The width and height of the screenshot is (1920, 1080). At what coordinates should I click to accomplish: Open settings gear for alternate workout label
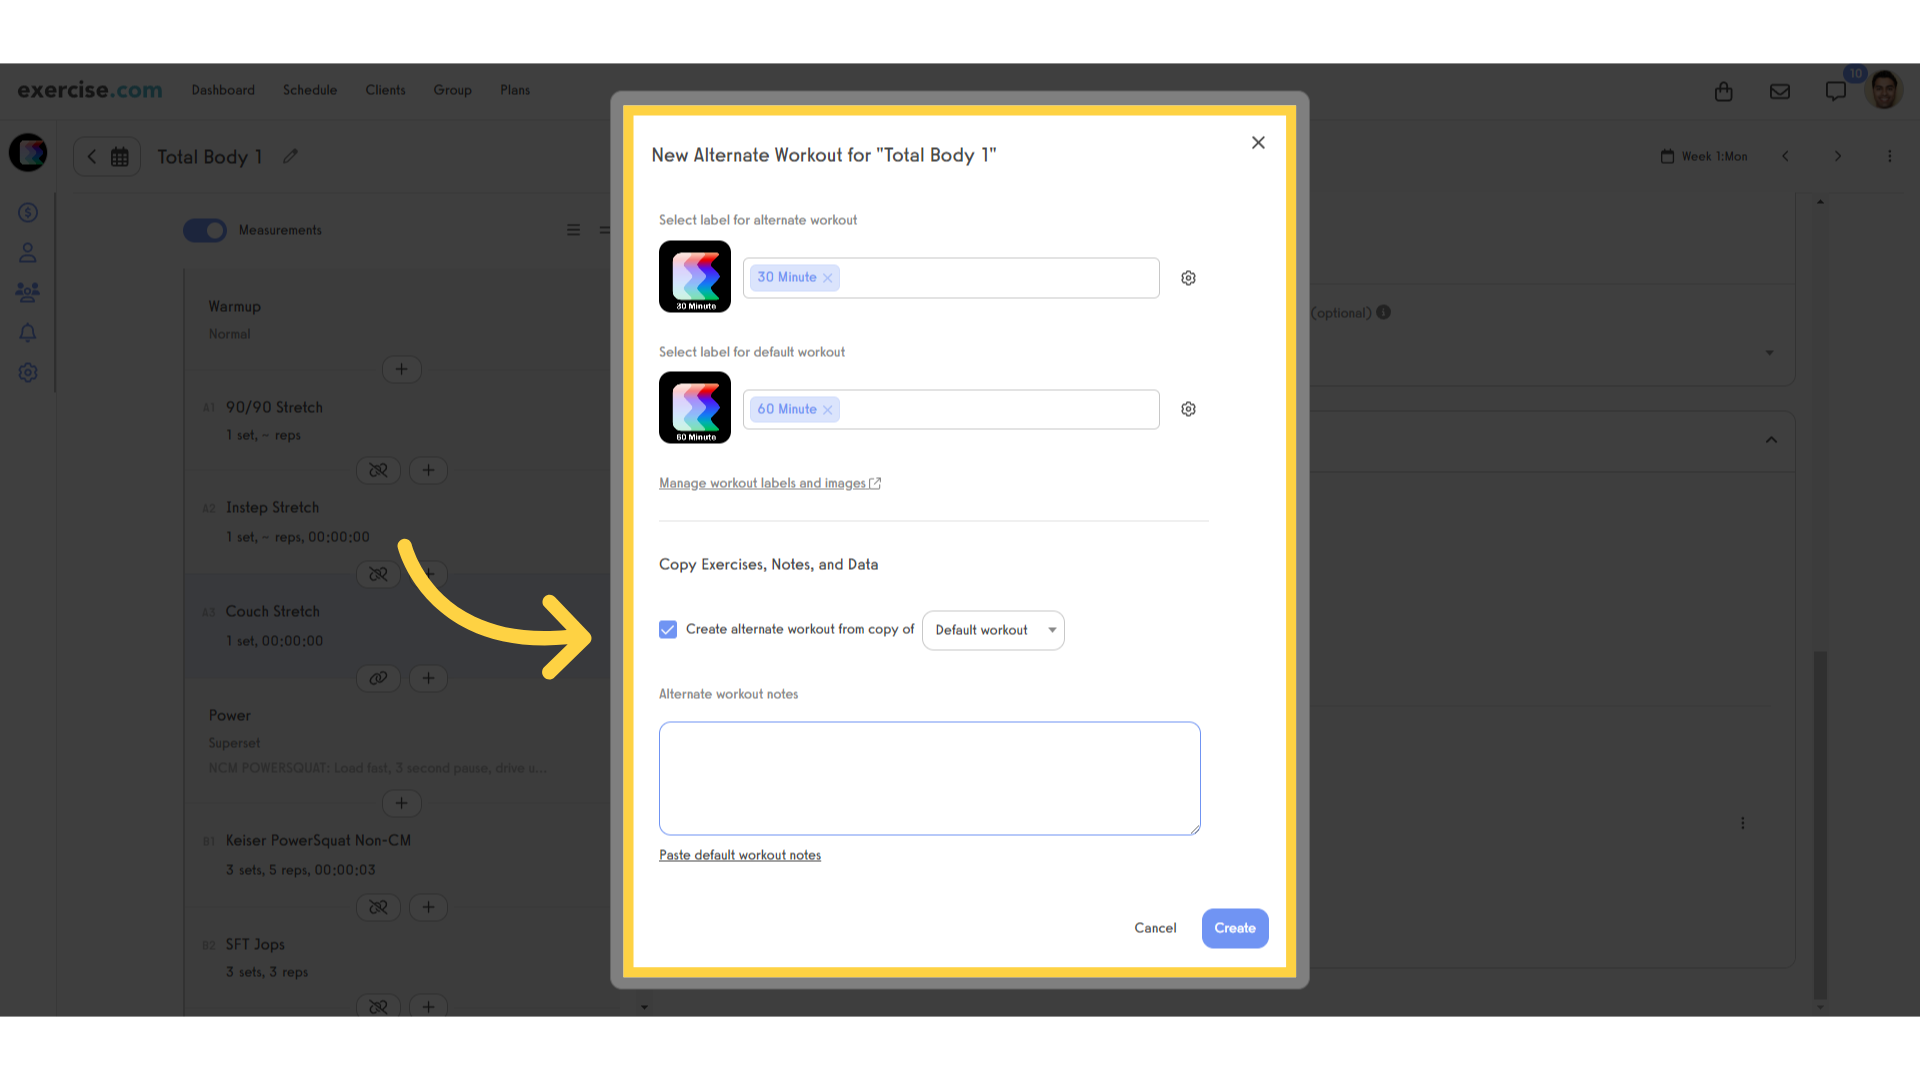pos(1188,278)
